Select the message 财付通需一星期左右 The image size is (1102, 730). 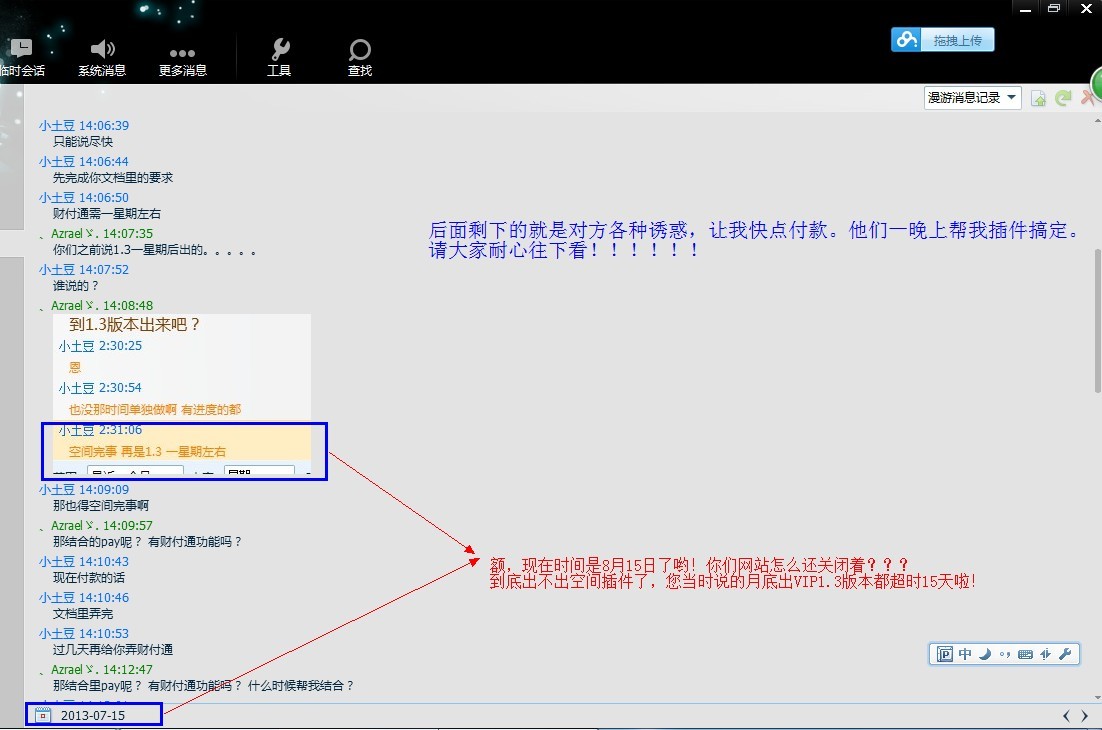(x=107, y=214)
